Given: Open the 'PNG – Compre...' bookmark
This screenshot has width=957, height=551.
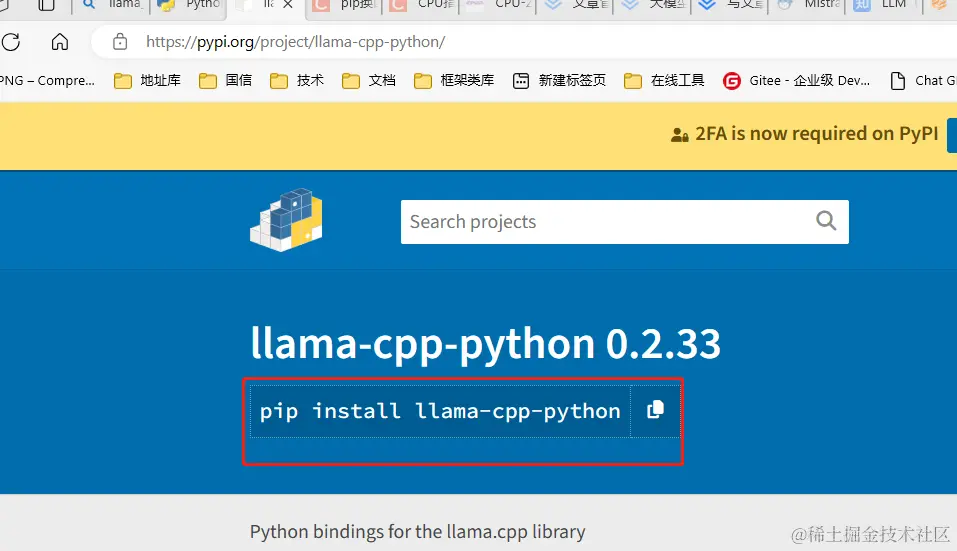Looking at the screenshot, I should 48,81.
